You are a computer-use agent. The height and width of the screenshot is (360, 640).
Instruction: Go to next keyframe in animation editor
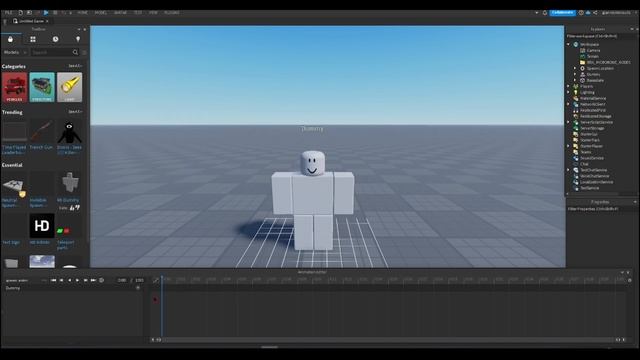(85, 280)
